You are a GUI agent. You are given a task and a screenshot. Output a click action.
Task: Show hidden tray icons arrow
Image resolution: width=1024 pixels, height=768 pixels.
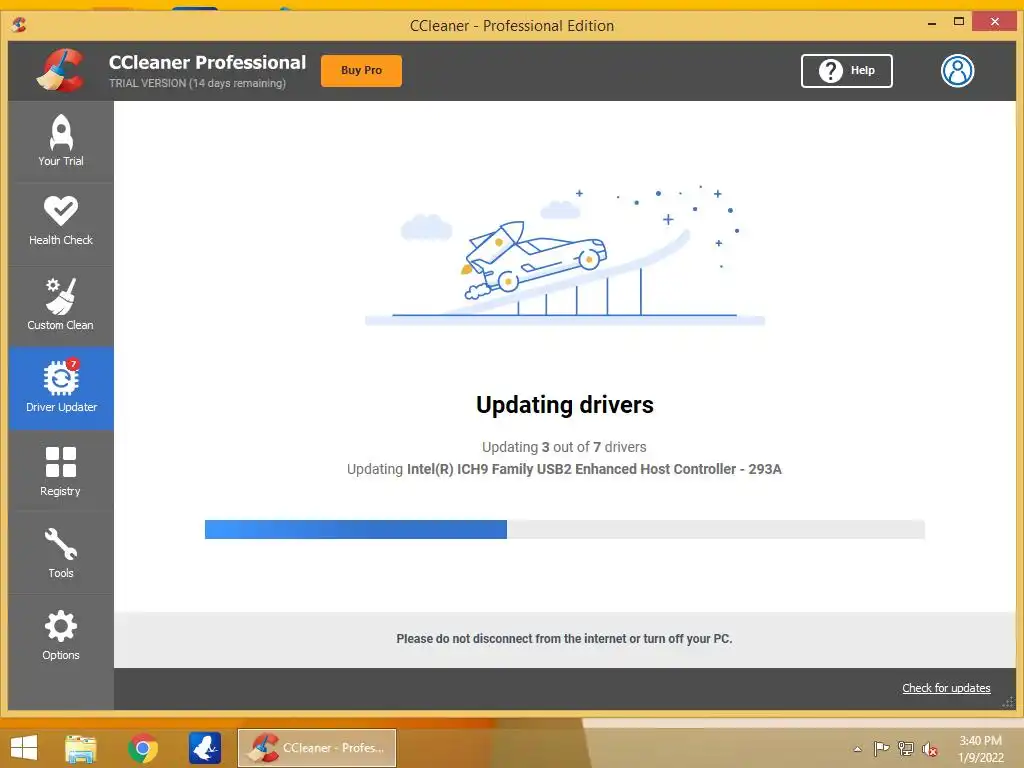click(x=857, y=749)
